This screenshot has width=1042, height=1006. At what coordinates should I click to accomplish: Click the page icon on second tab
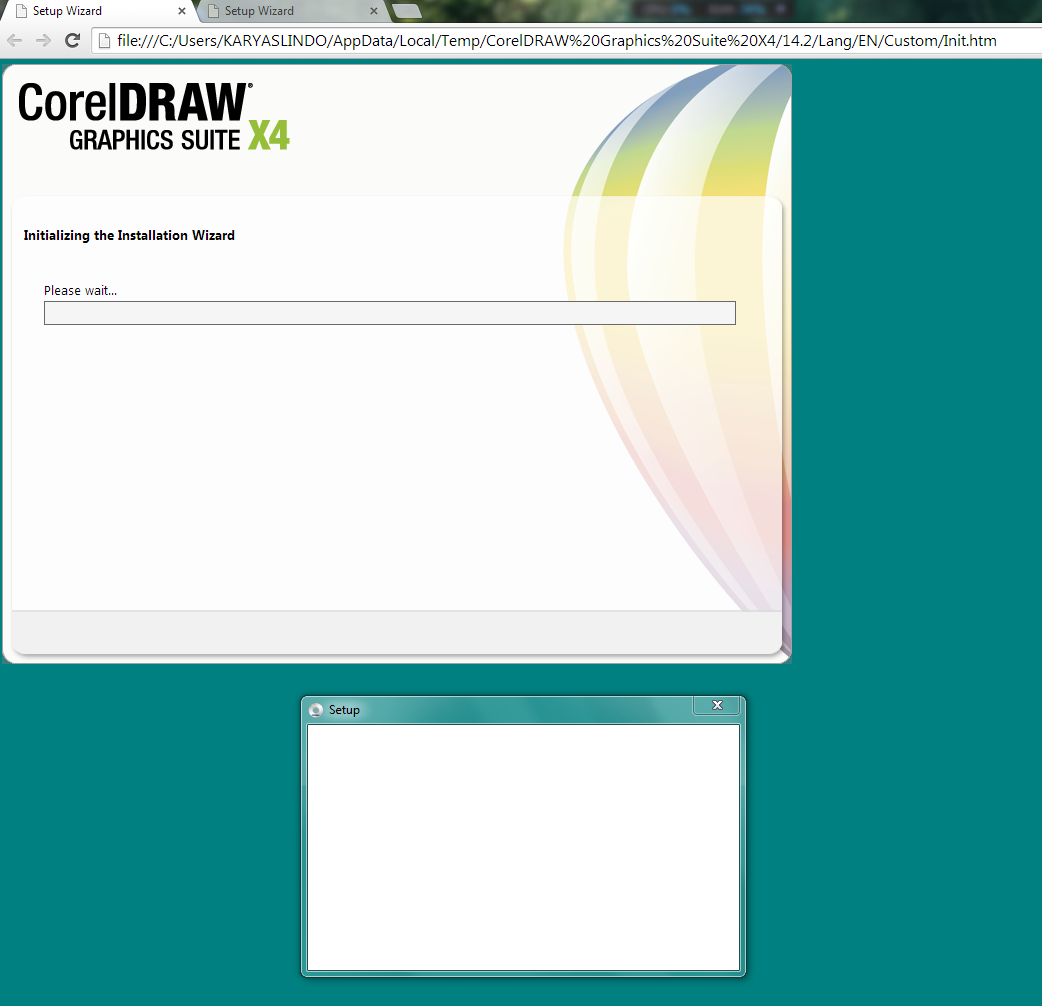tap(213, 11)
